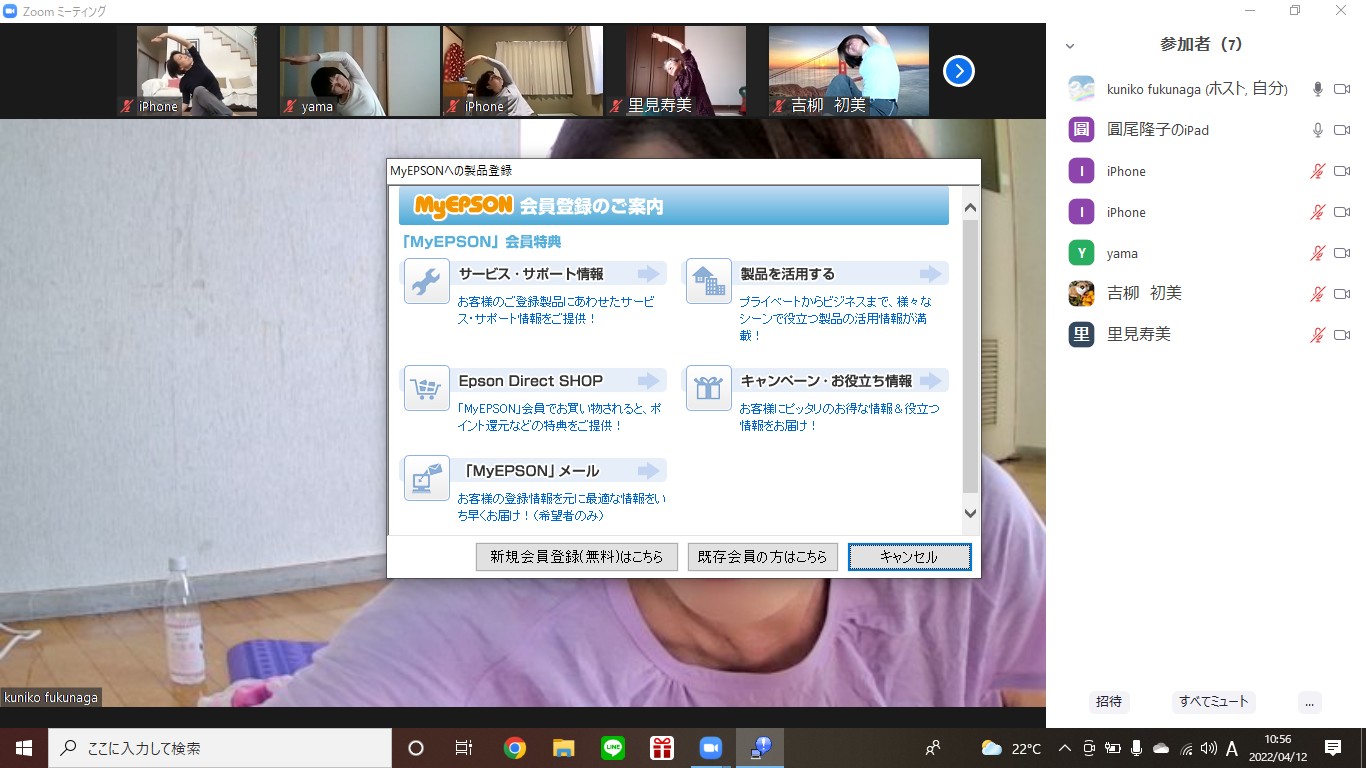Click scroll down arrow in Epson dialog
The height and width of the screenshot is (768, 1366).
[970, 513]
